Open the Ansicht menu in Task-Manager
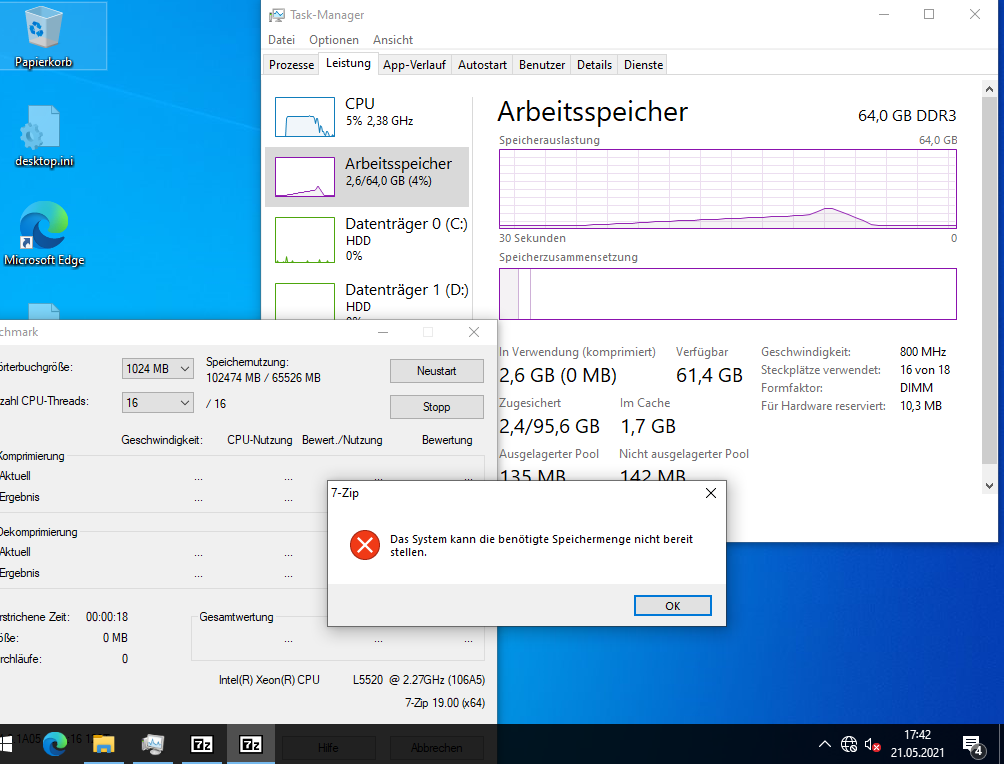Viewport: 1004px width, 764px height. tap(393, 40)
